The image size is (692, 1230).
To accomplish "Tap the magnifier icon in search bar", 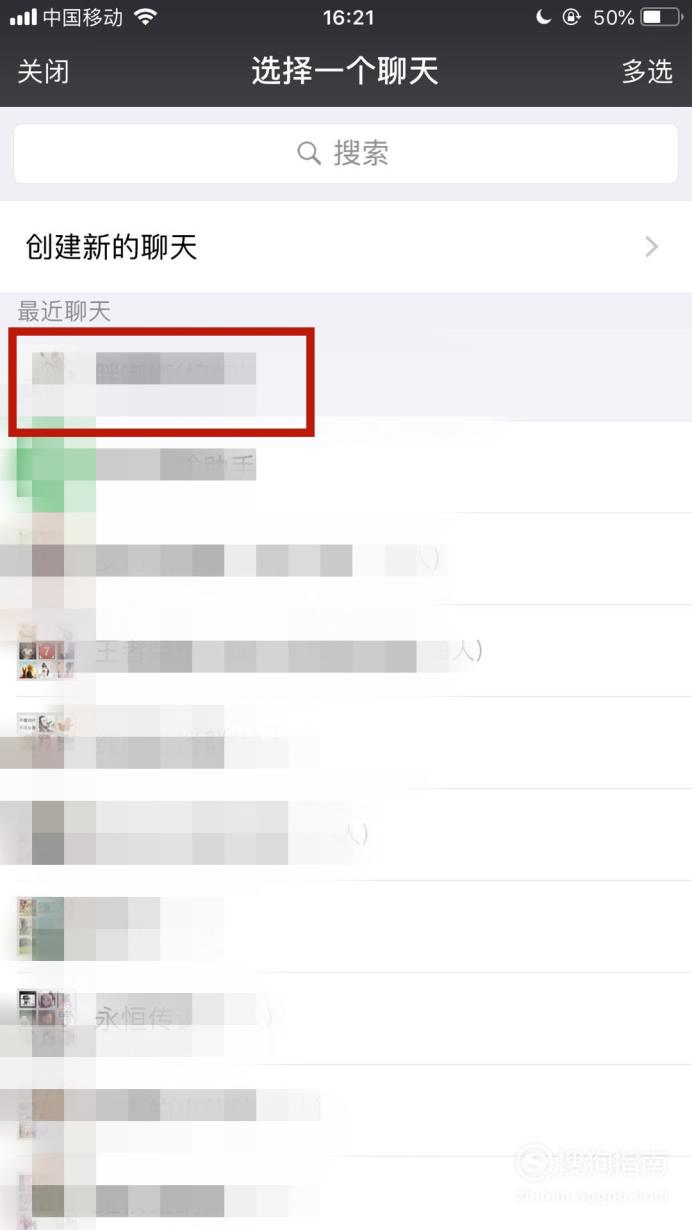I will (309, 153).
